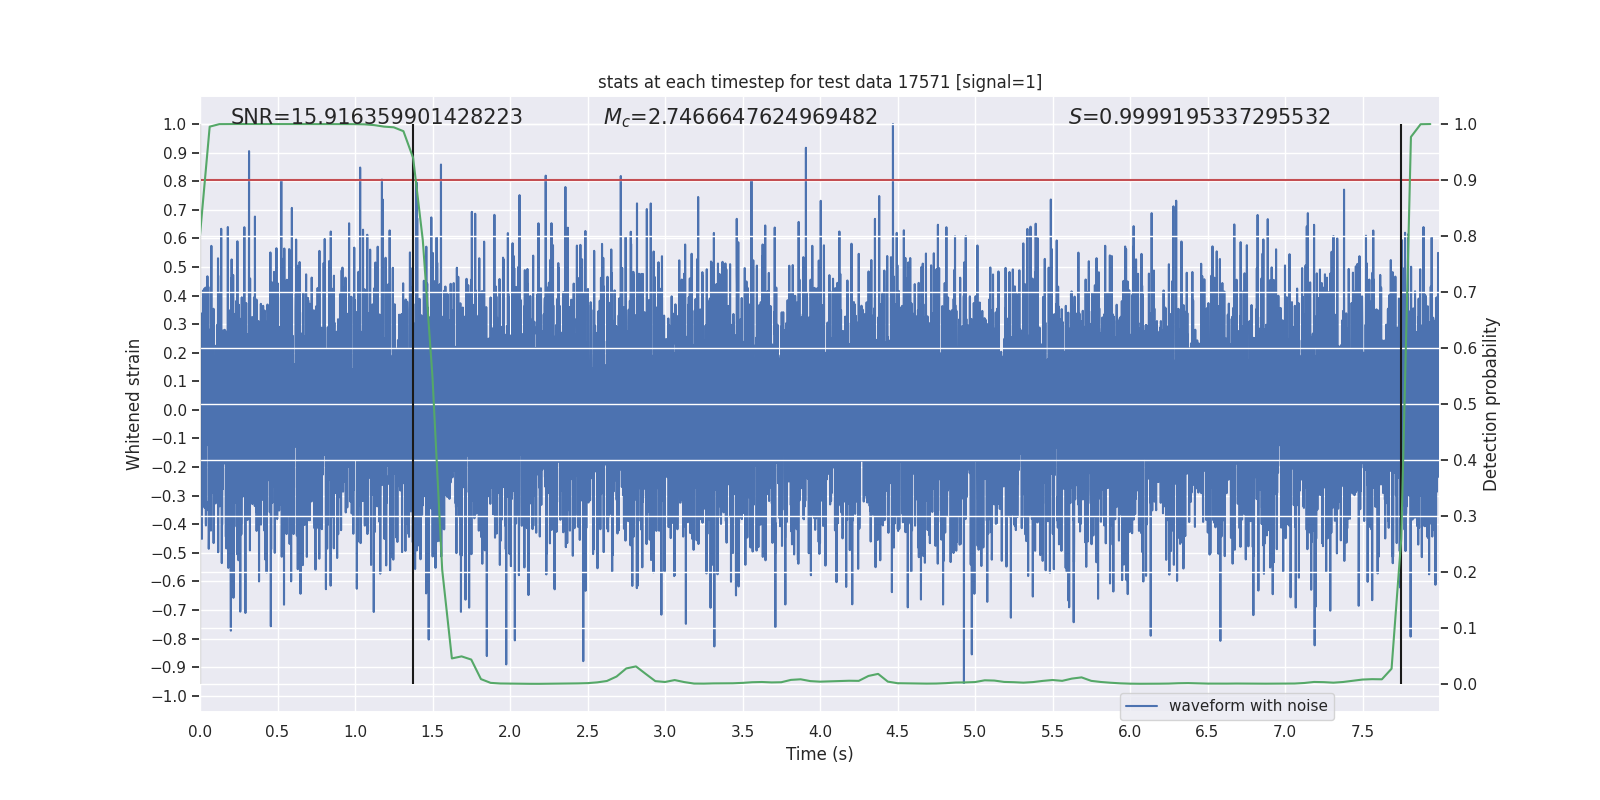Click the 7.5 time axis tick label
Viewport: 1600px width, 800px height.
click(x=1362, y=731)
